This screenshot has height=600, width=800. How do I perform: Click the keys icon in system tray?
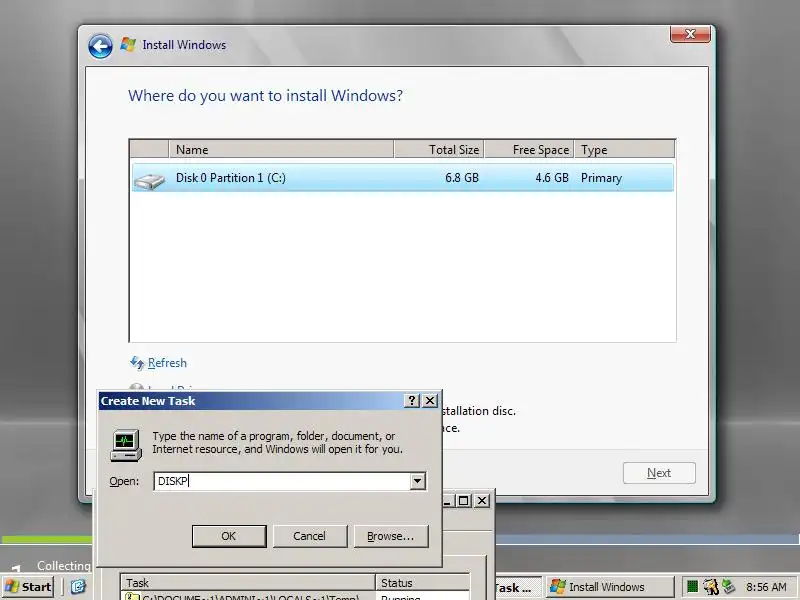point(710,587)
